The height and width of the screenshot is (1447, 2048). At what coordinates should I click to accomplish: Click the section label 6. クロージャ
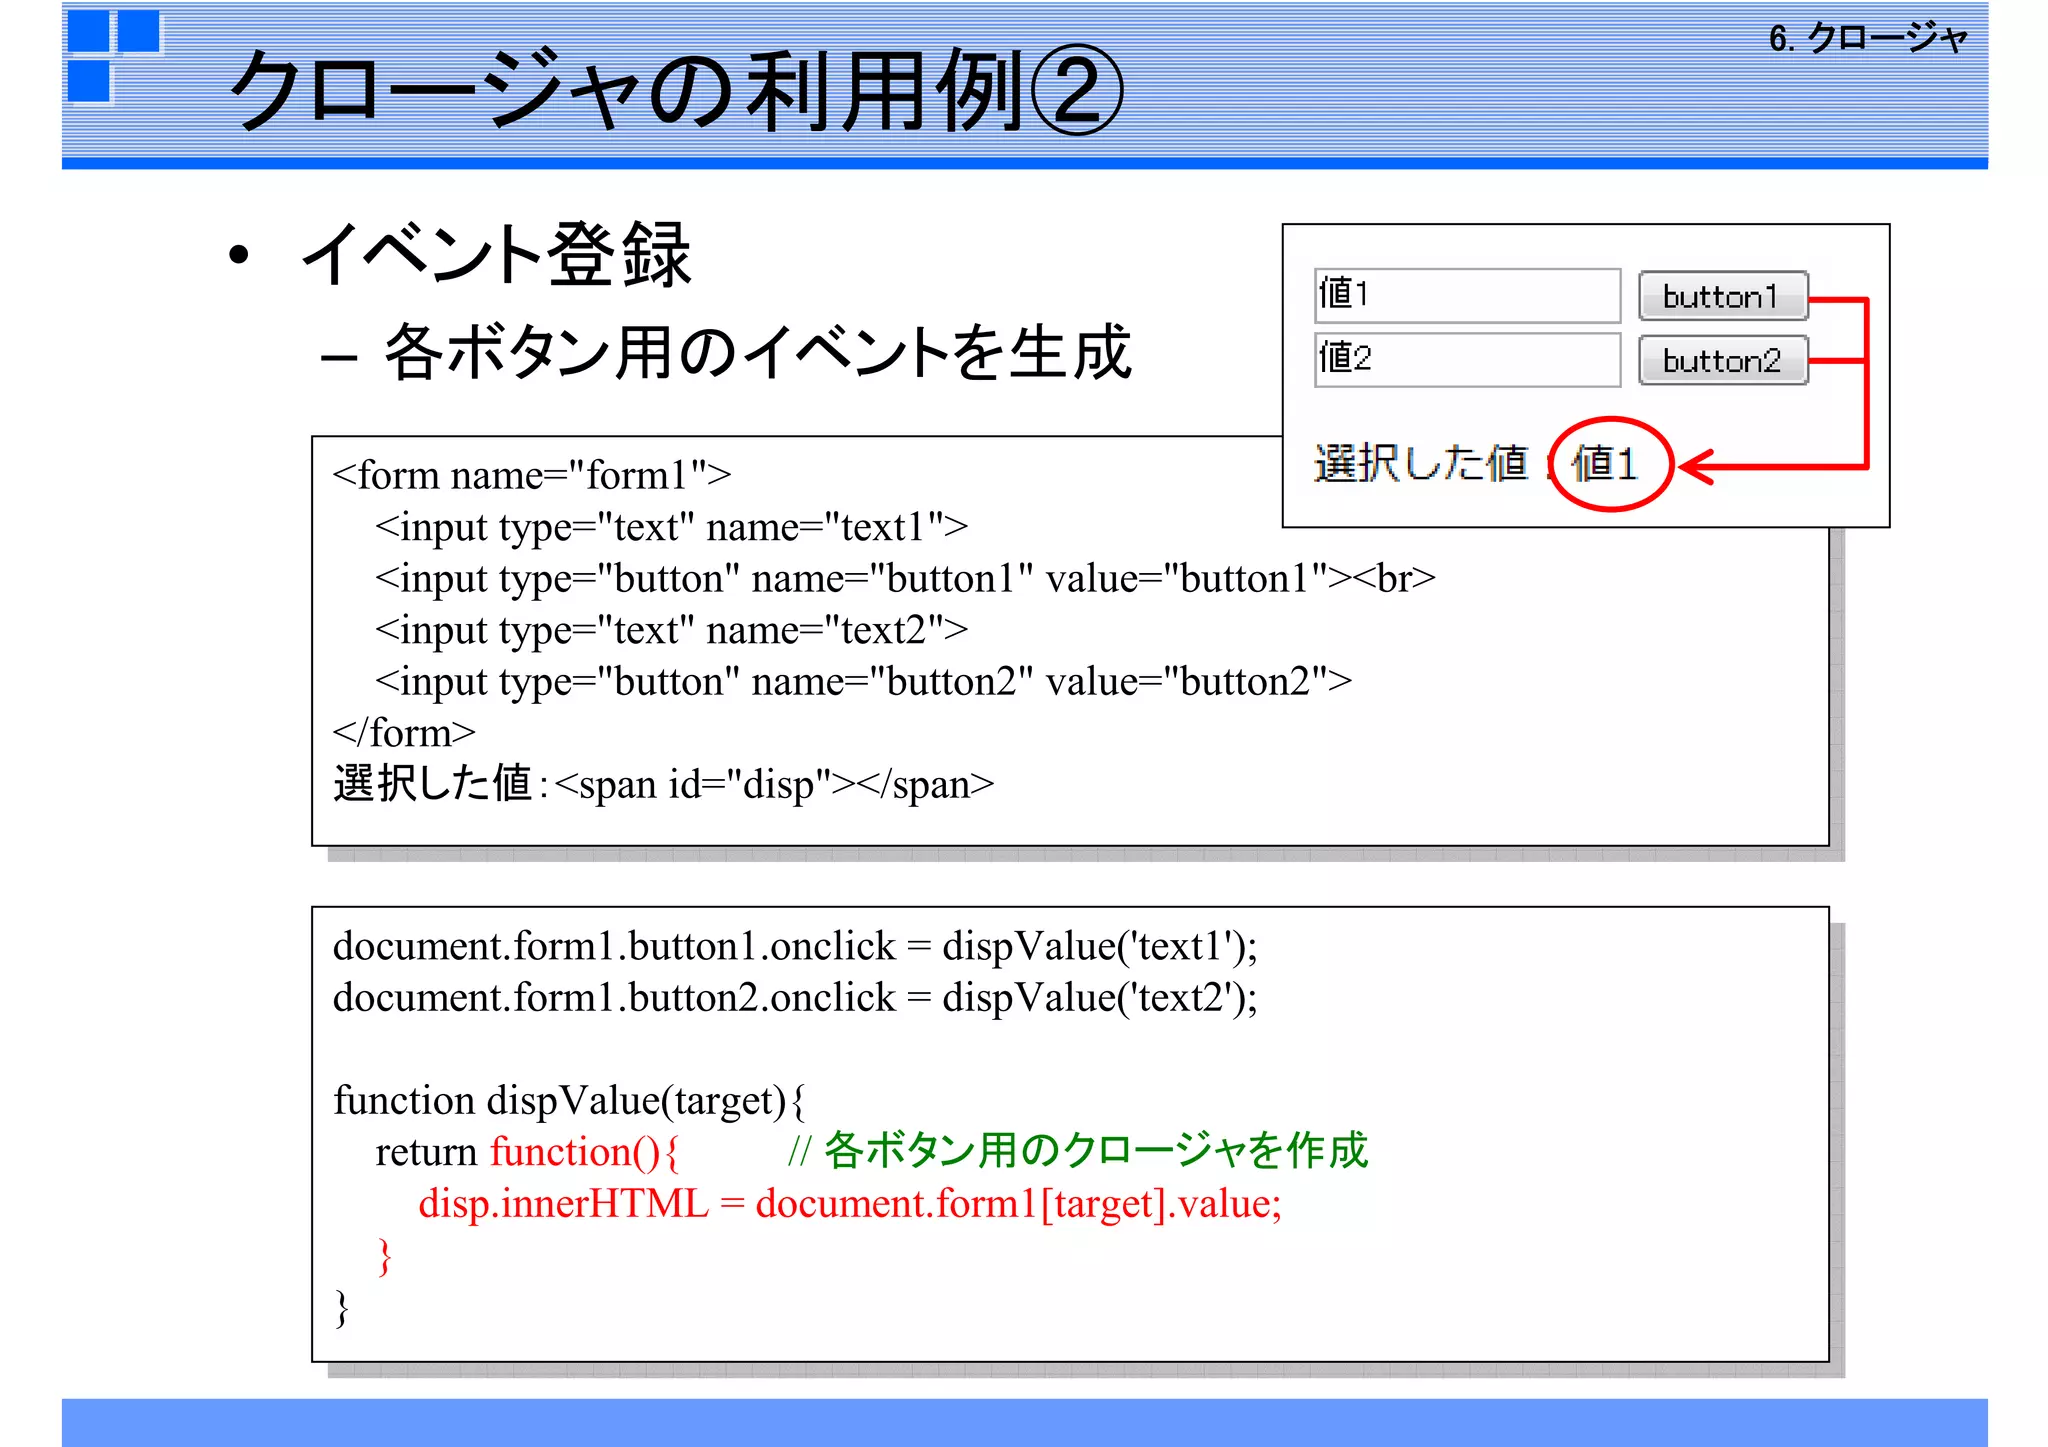(x=1867, y=38)
